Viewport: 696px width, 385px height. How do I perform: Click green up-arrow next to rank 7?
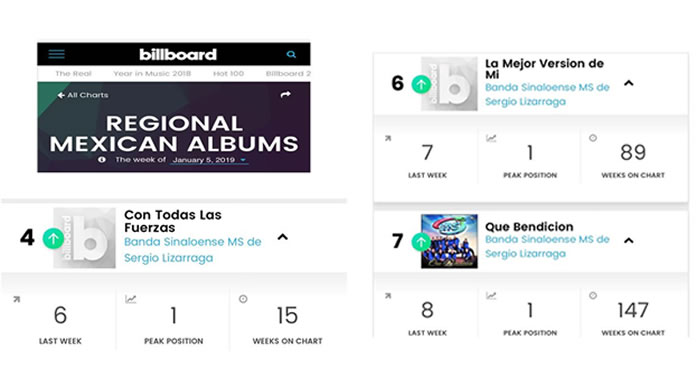(x=421, y=242)
